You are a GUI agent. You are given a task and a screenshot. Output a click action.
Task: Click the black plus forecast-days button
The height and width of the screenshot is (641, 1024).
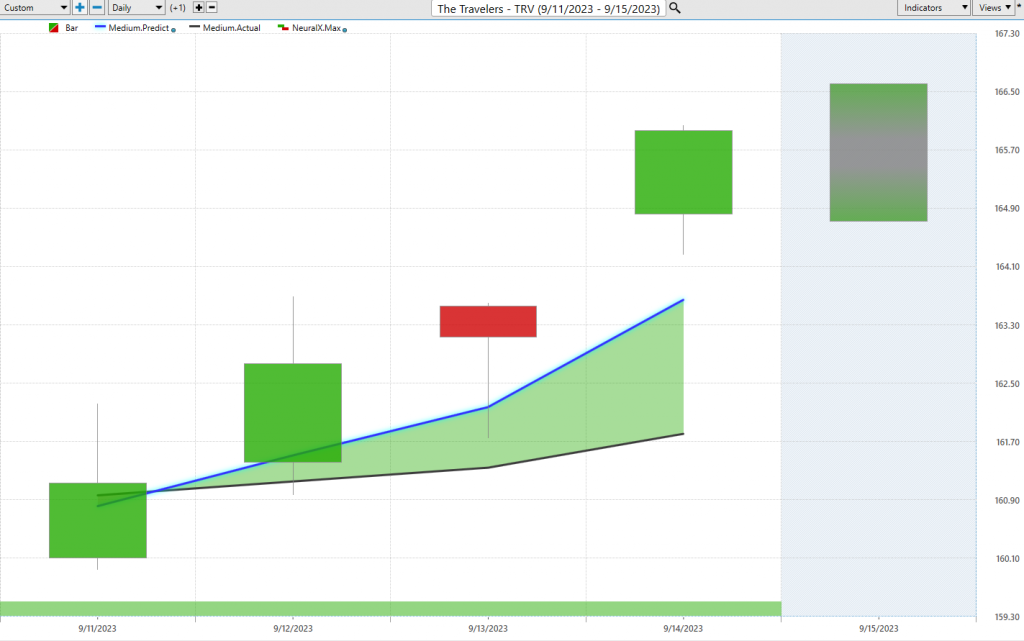(199, 8)
